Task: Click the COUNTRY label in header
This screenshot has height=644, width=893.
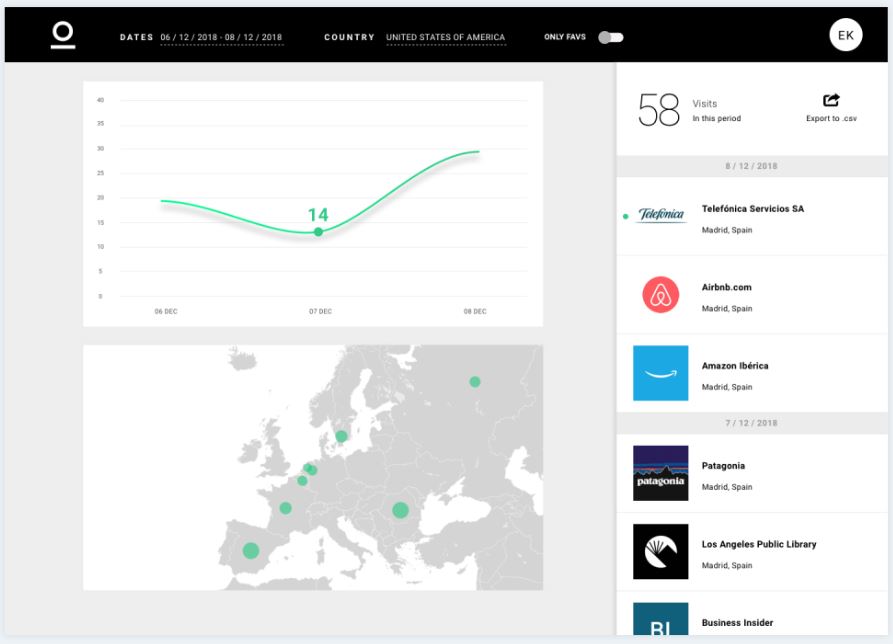Action: tap(350, 38)
